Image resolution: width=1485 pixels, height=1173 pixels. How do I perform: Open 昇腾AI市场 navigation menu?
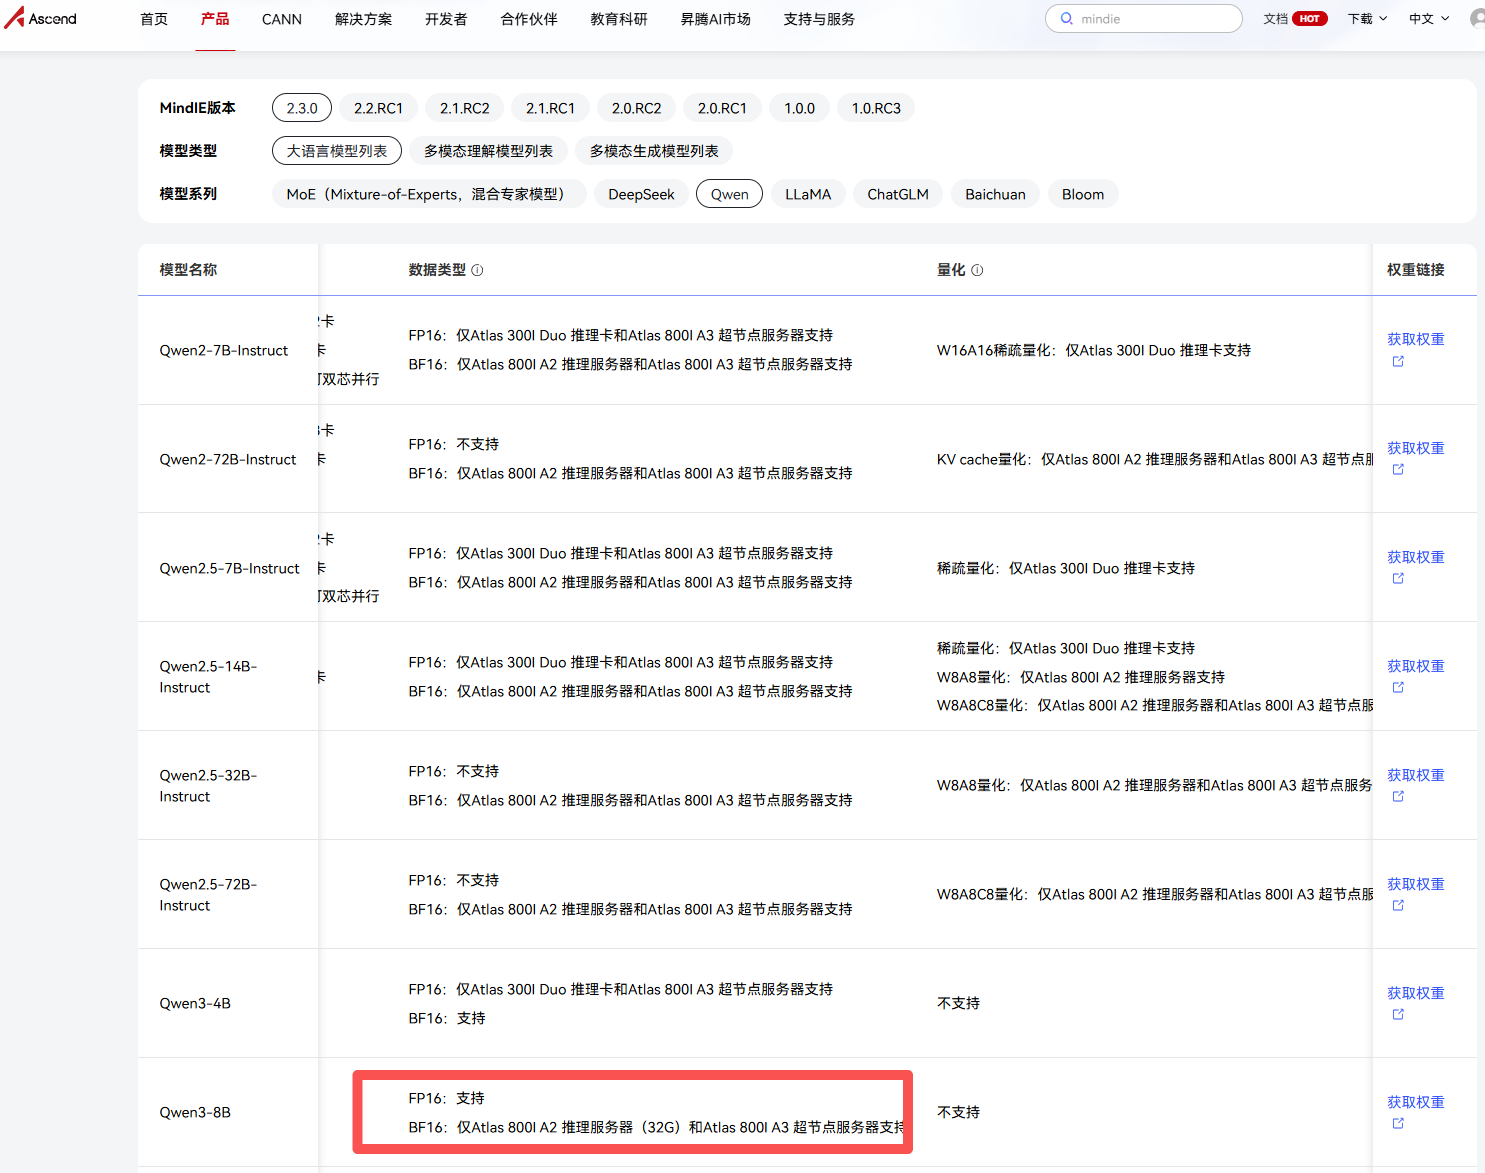[x=716, y=19]
